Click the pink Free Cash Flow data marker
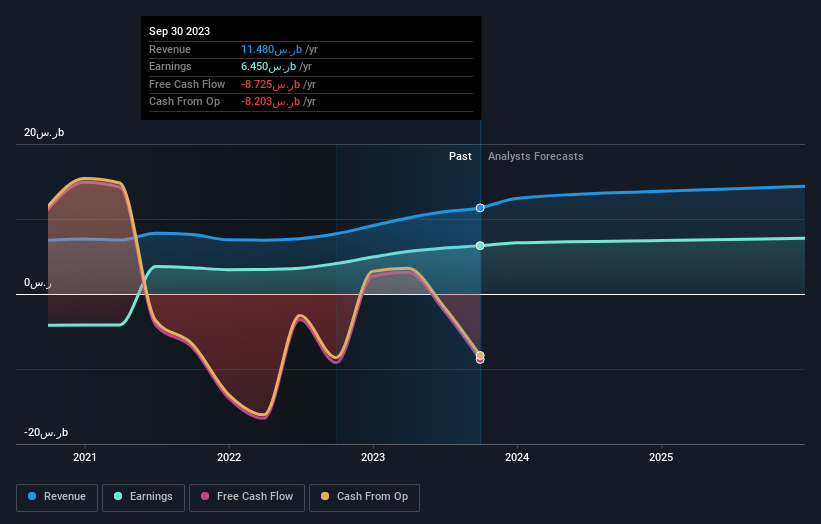Image resolution: width=821 pixels, height=524 pixels. click(480, 360)
